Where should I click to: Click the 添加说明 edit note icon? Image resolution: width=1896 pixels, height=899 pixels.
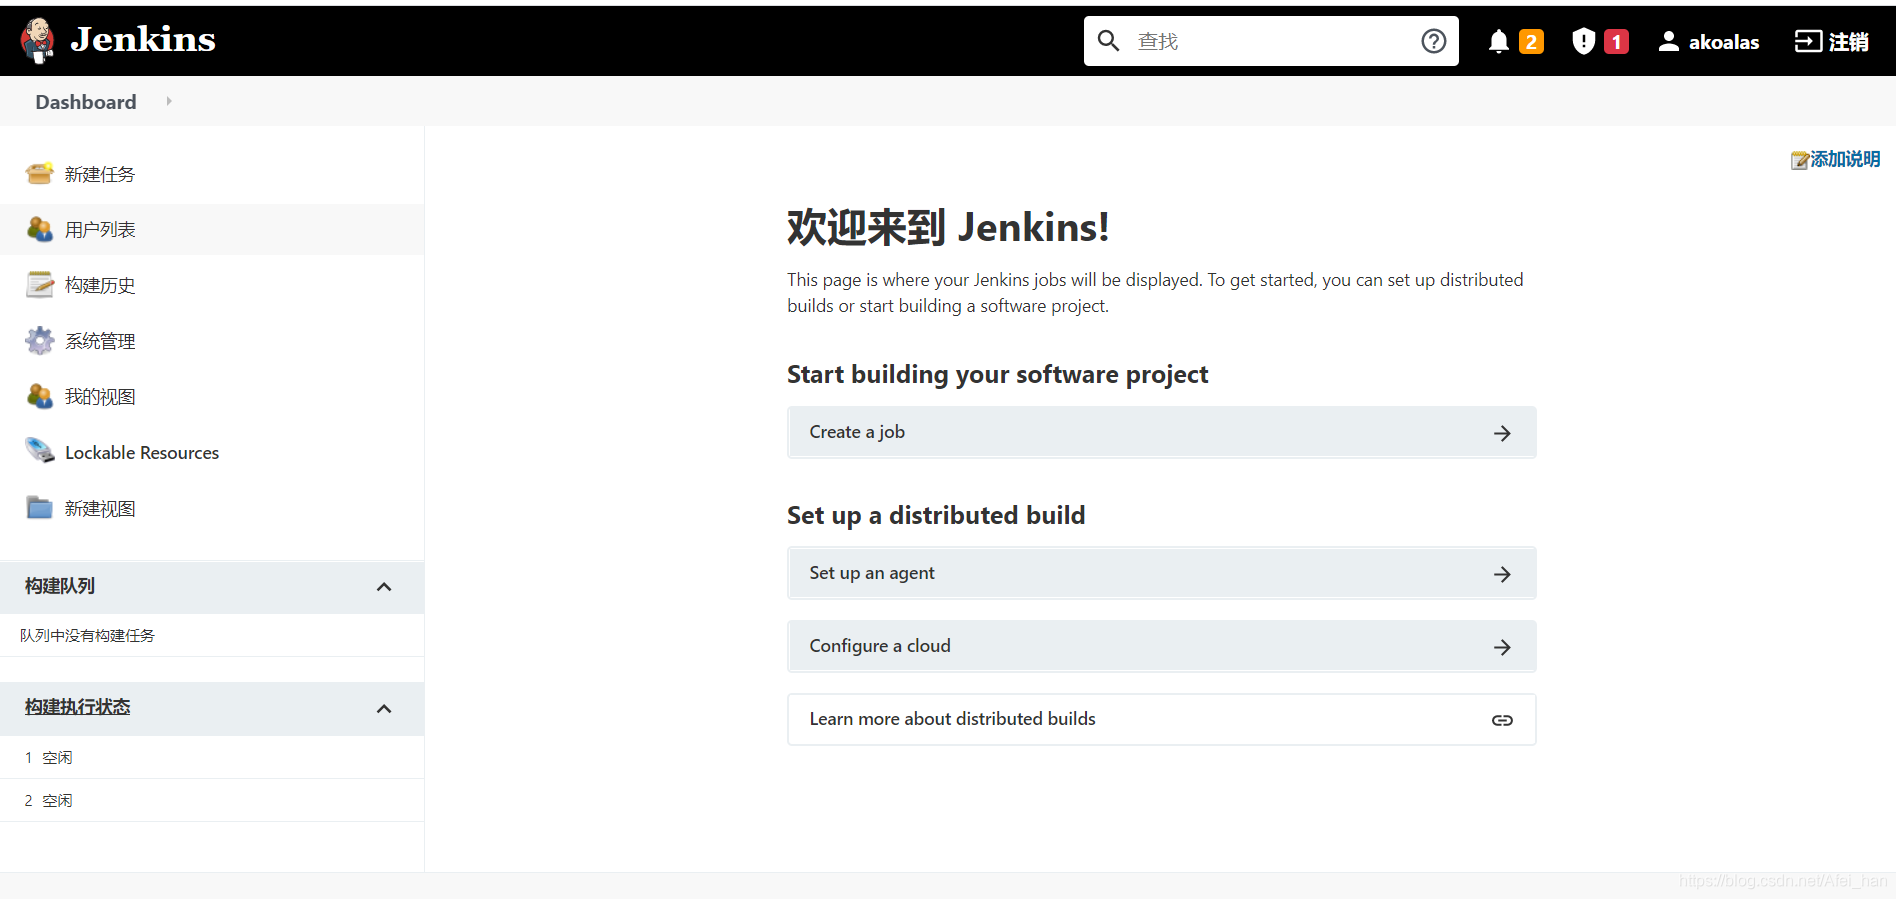(x=1799, y=160)
